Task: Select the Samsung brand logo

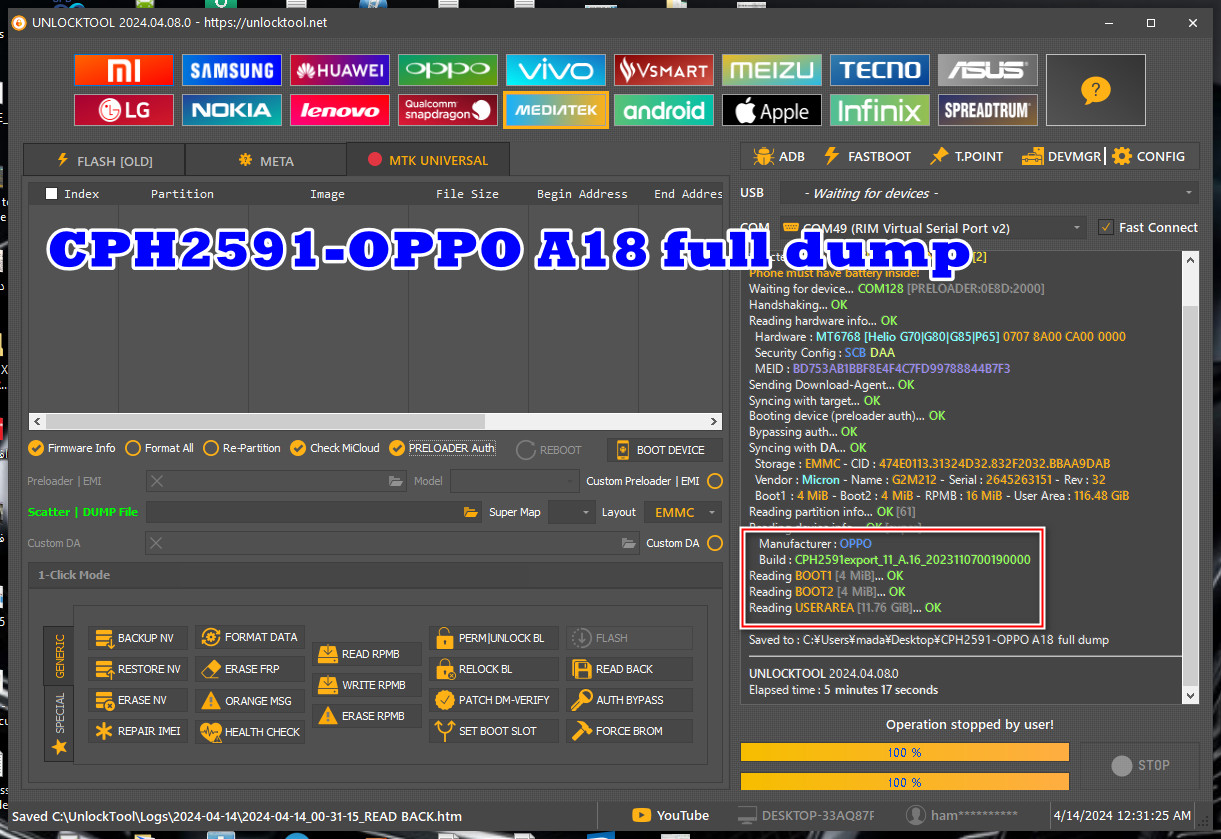Action: click(232, 70)
